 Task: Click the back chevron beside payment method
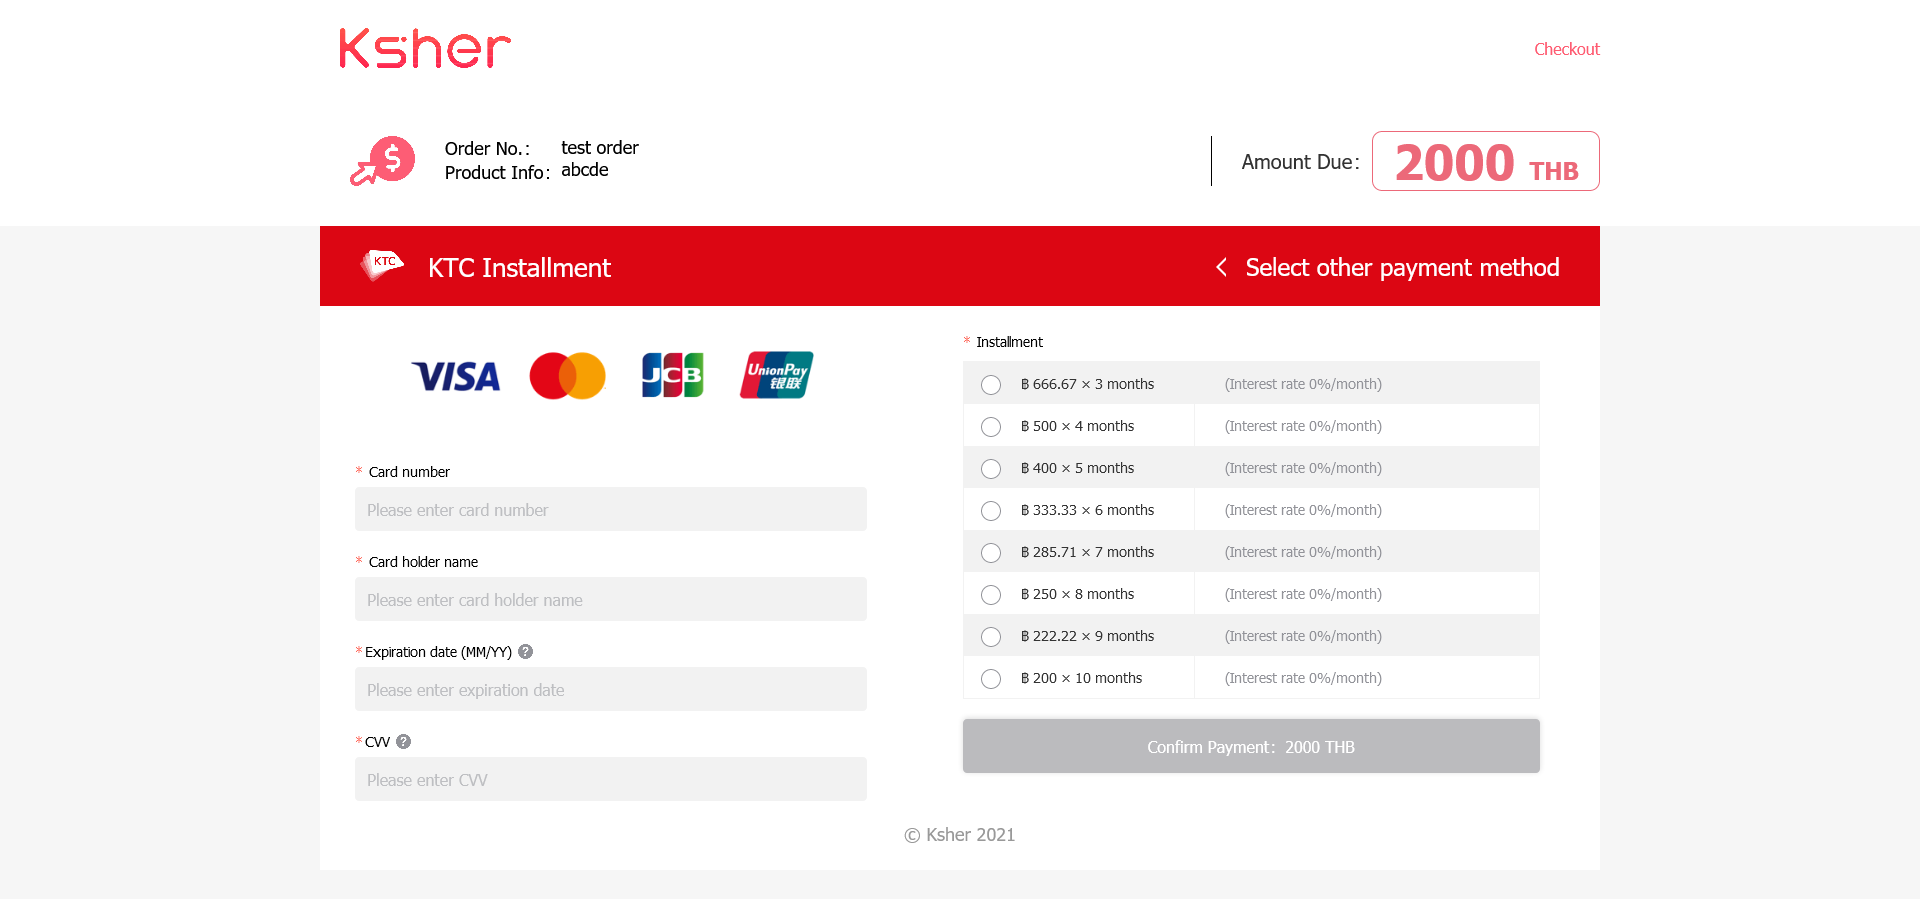coord(1221,267)
